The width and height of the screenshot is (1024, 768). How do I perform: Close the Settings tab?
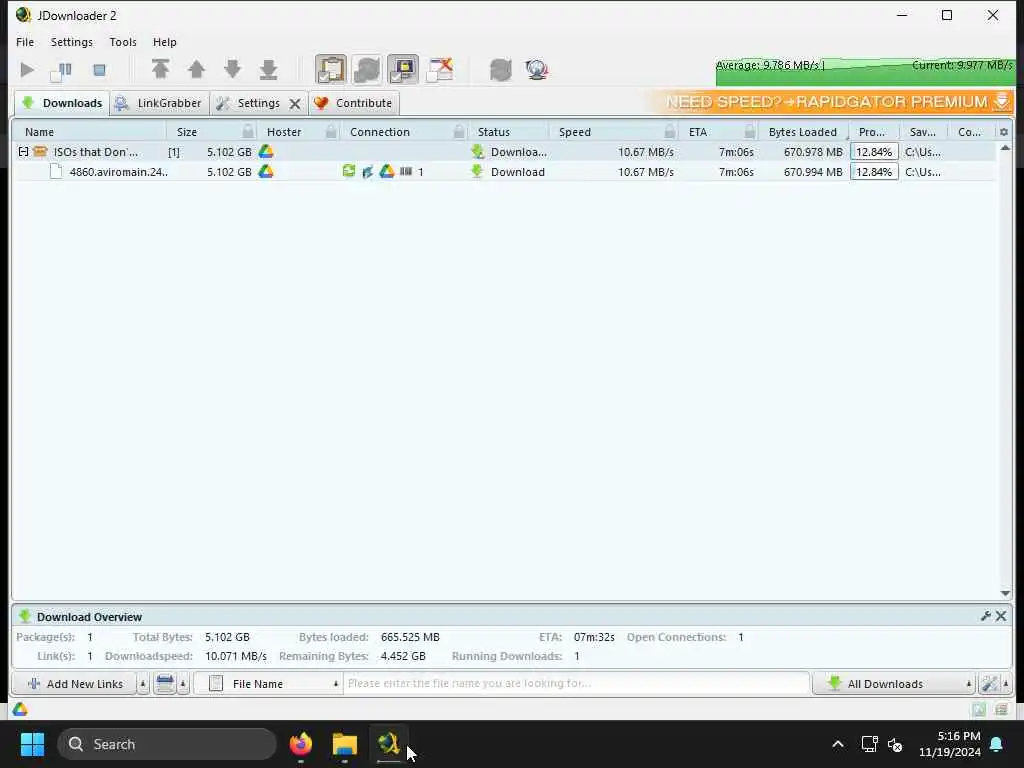click(295, 104)
